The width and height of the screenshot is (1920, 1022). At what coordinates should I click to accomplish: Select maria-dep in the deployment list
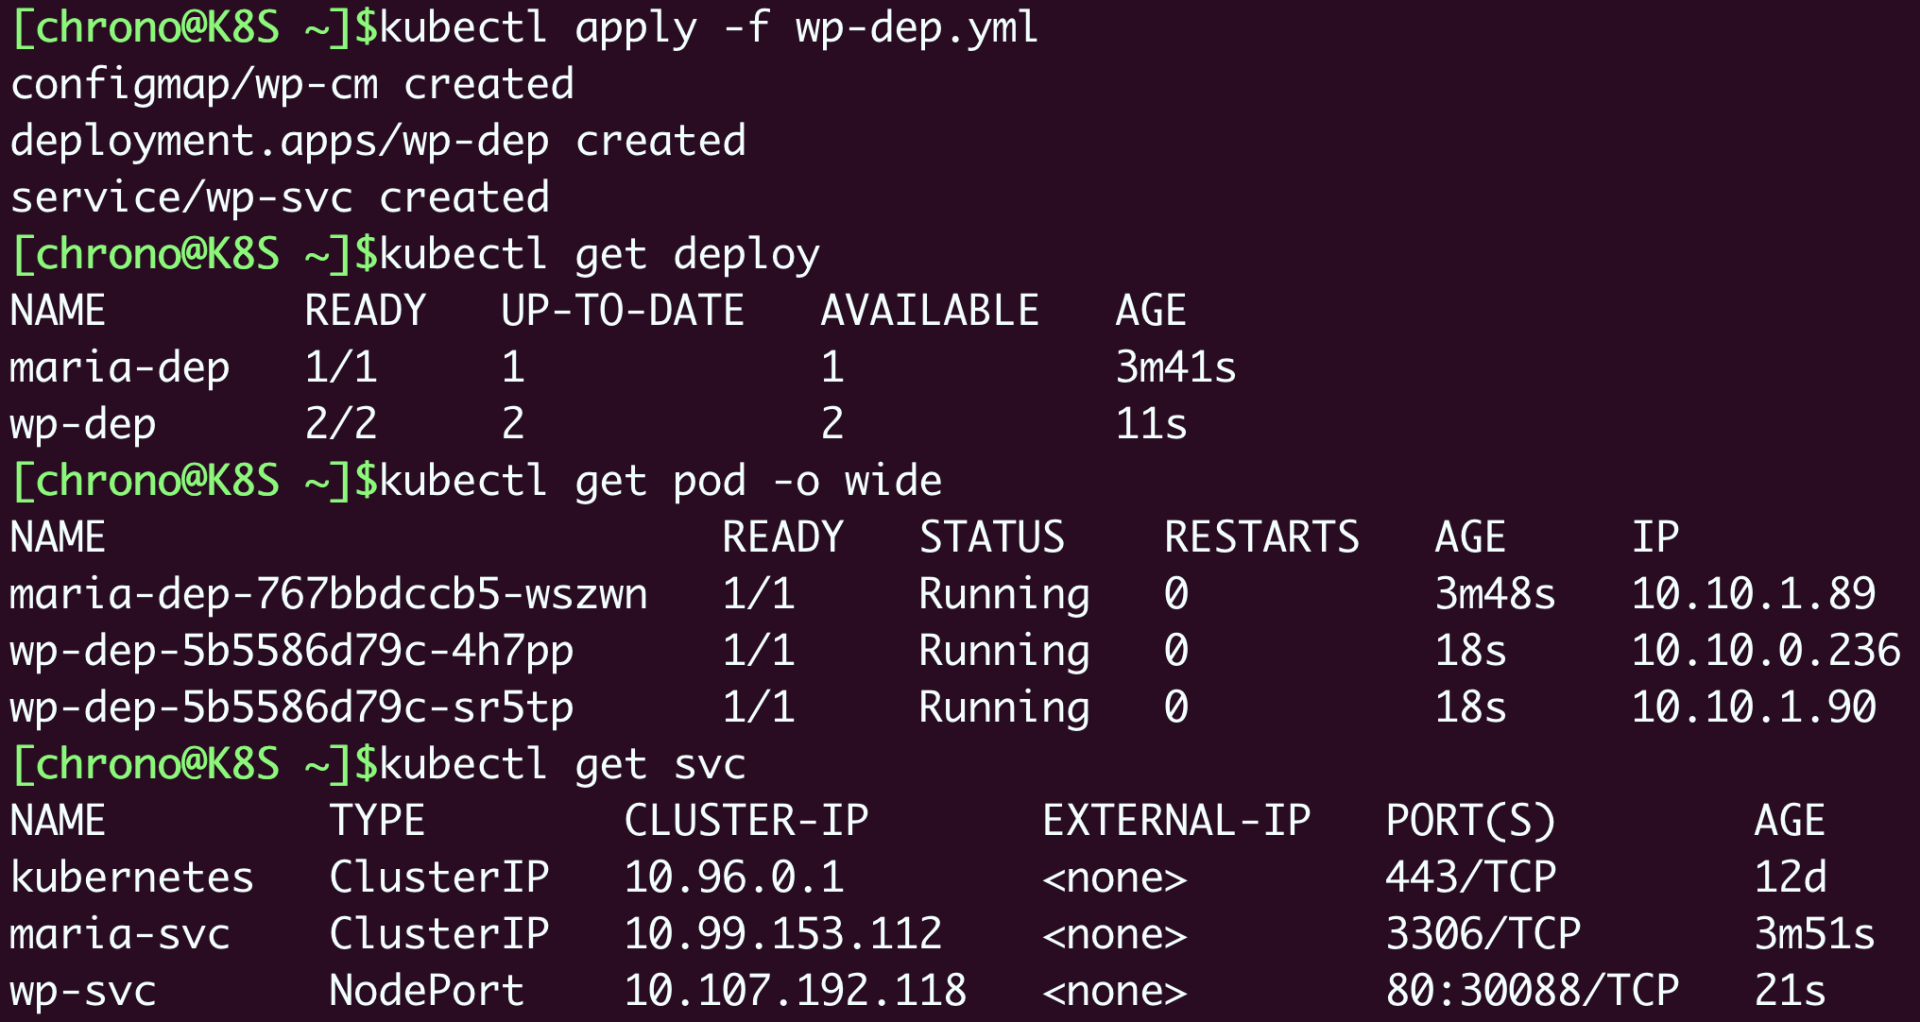pos(120,368)
